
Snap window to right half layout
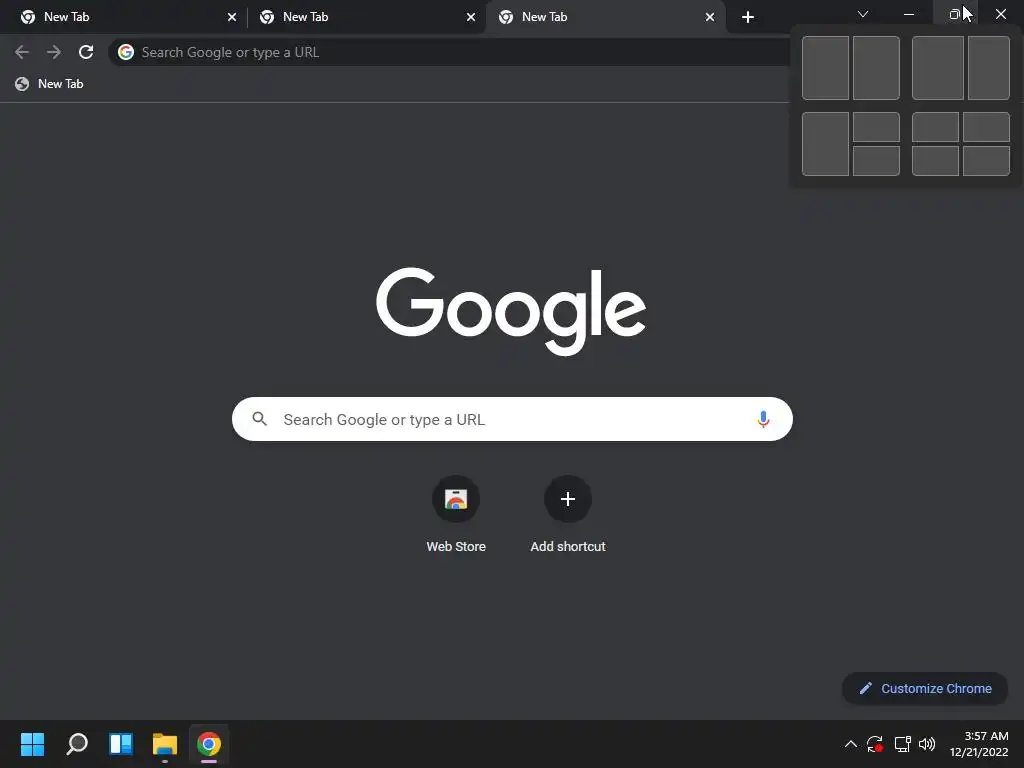click(876, 68)
